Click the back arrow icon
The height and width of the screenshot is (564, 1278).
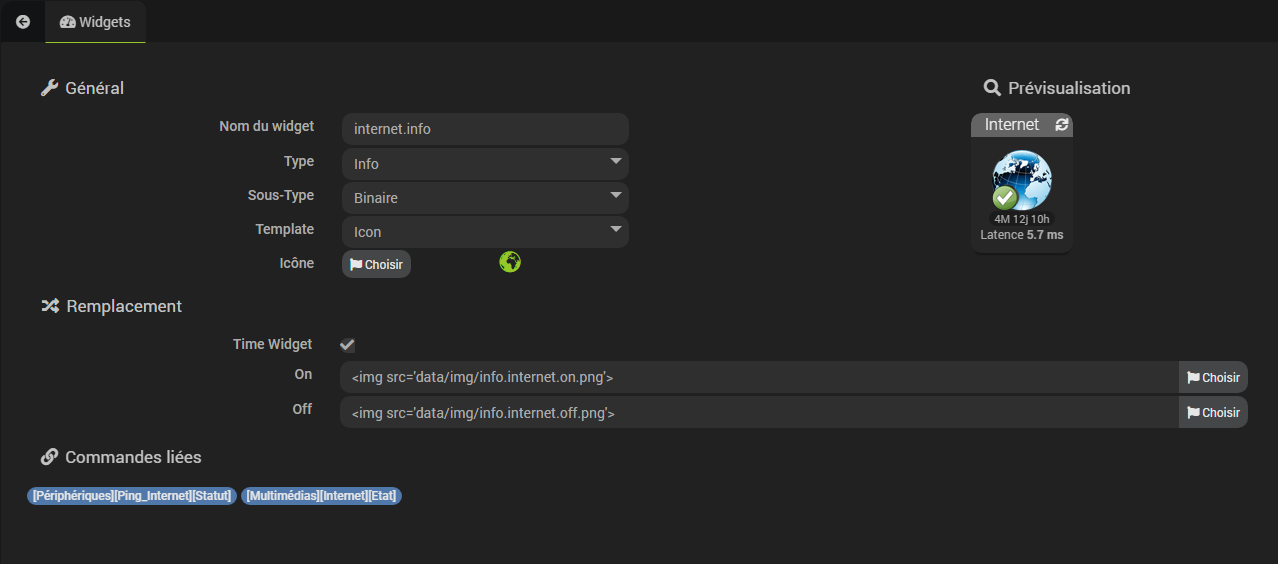coord(23,21)
